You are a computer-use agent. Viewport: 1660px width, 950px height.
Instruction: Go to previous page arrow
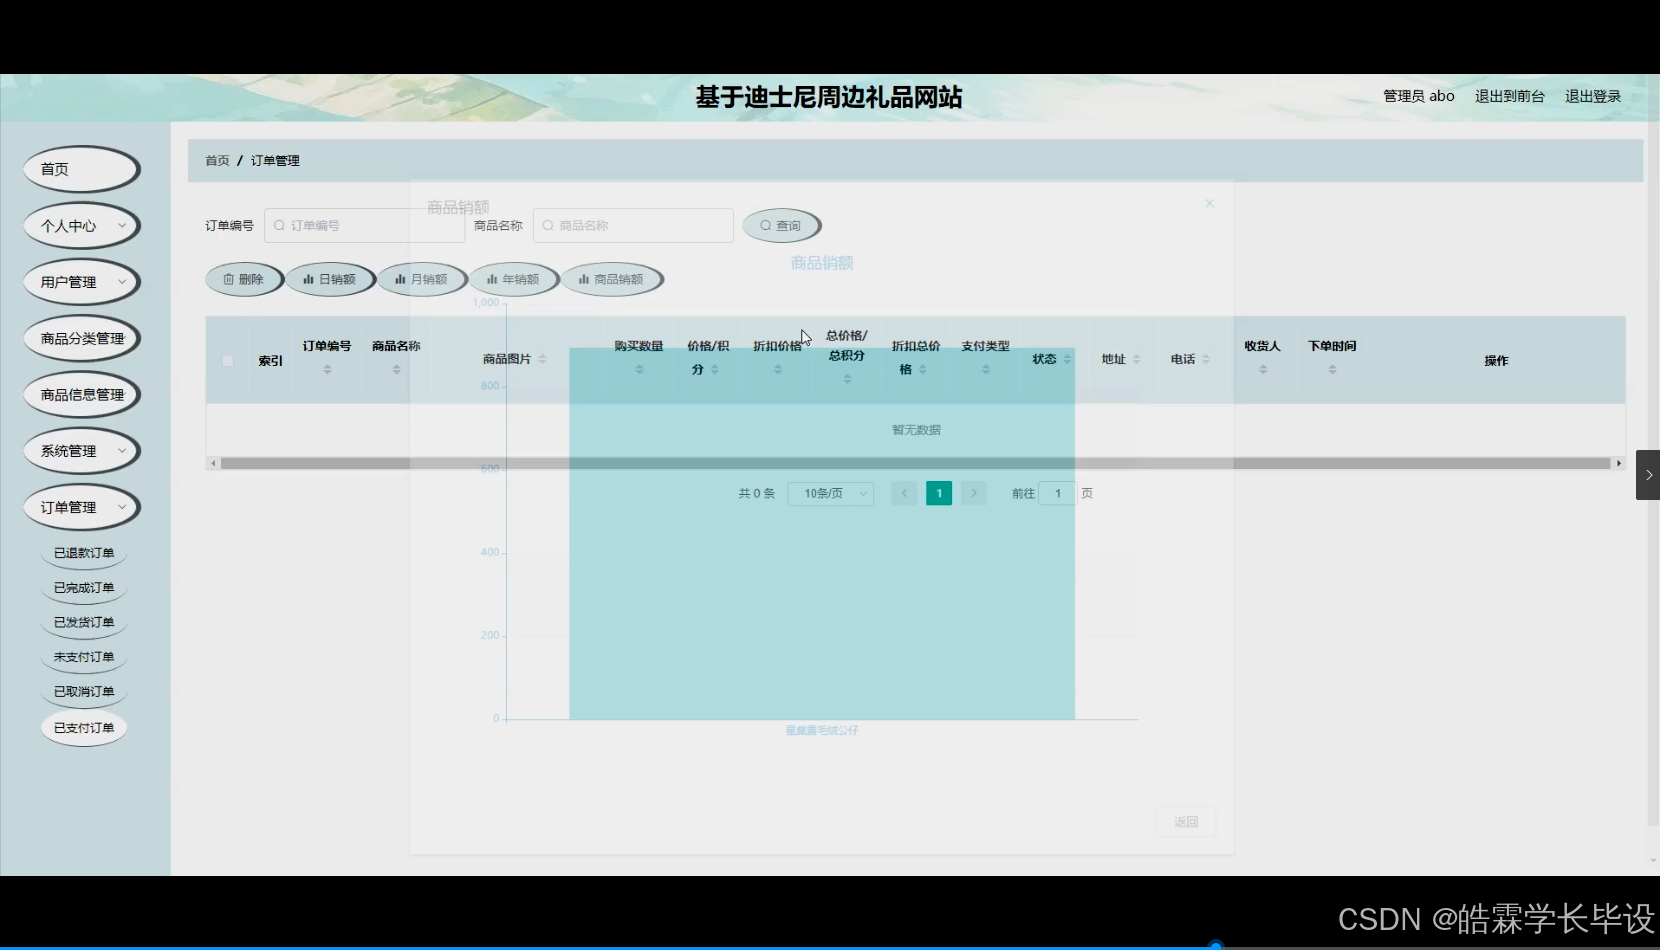904,494
